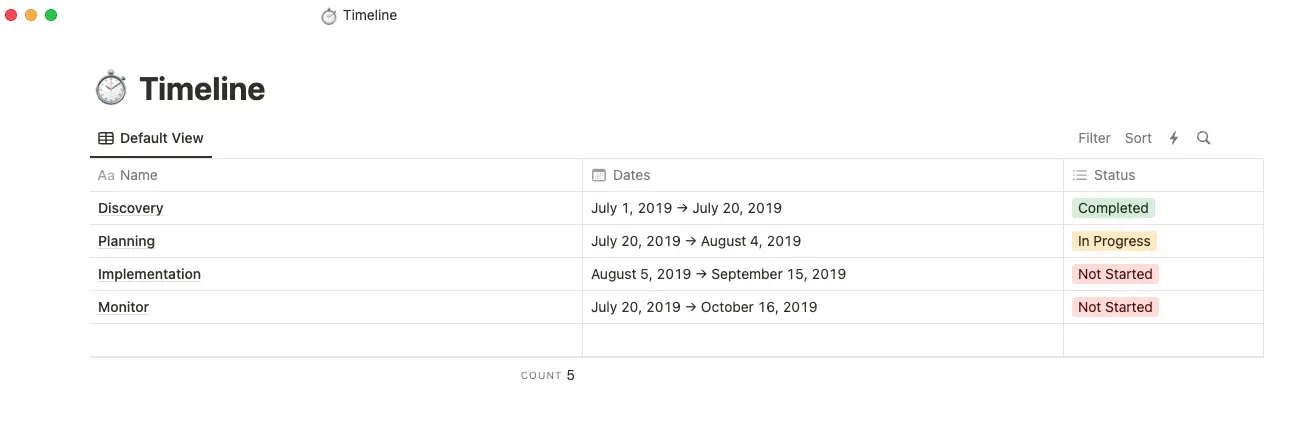Screen dimensions: 1306x424
Task: Open the Implementation page
Action: pyautogui.click(x=149, y=274)
